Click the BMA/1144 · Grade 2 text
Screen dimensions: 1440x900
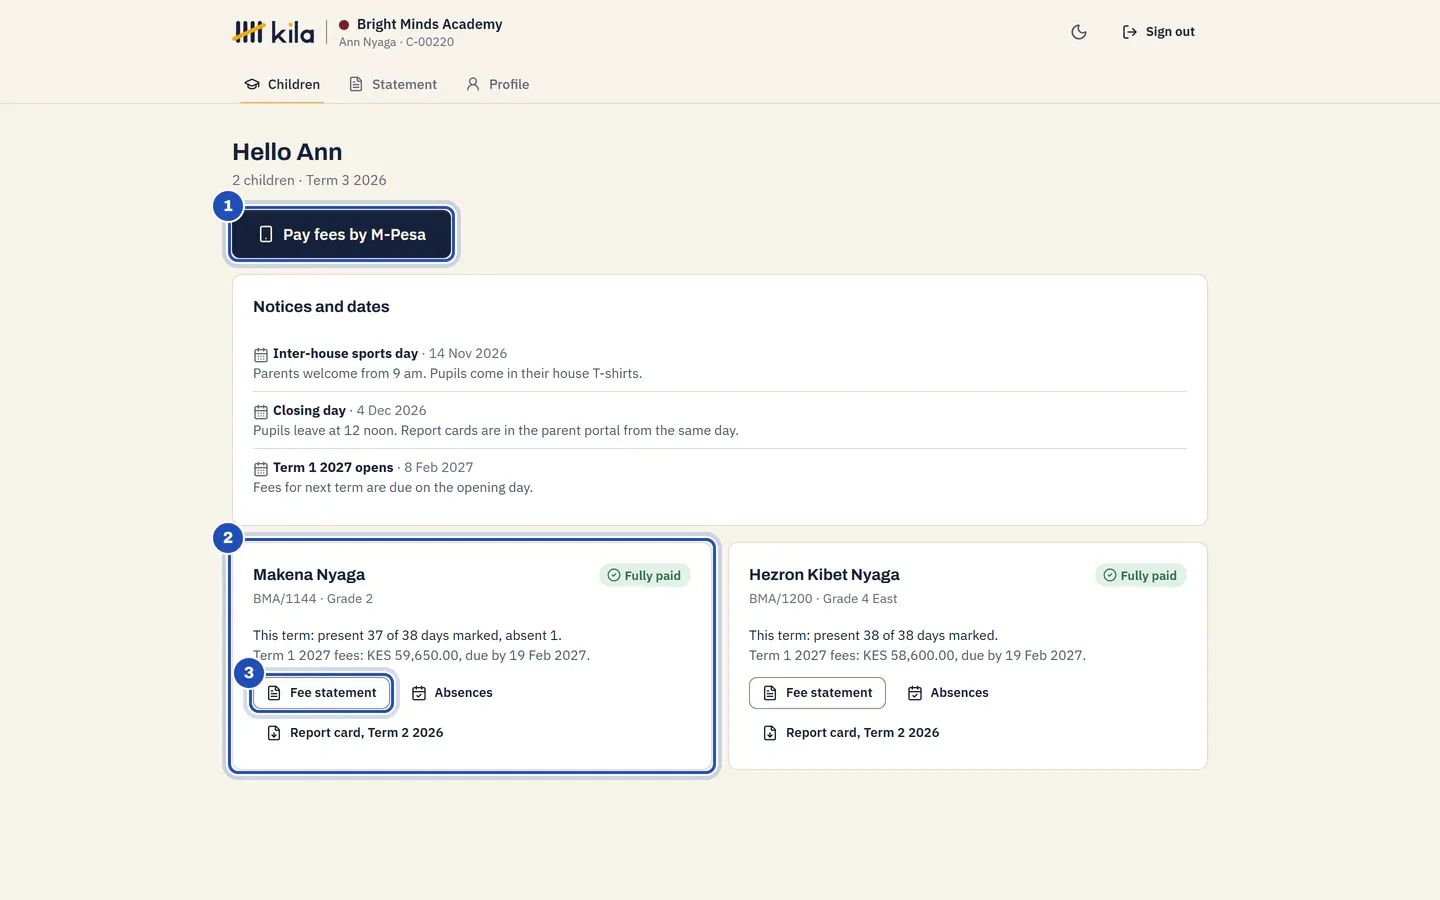313,598
